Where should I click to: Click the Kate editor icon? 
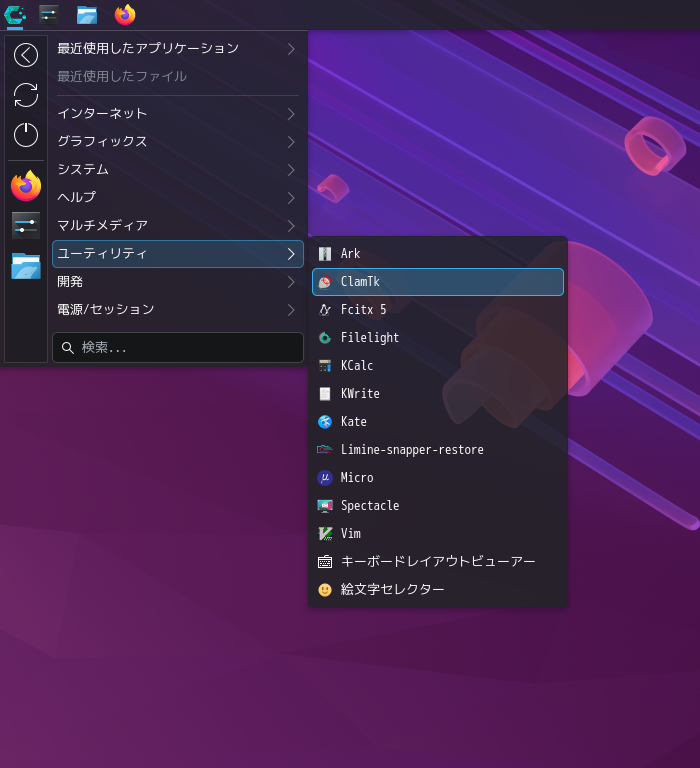(x=325, y=422)
